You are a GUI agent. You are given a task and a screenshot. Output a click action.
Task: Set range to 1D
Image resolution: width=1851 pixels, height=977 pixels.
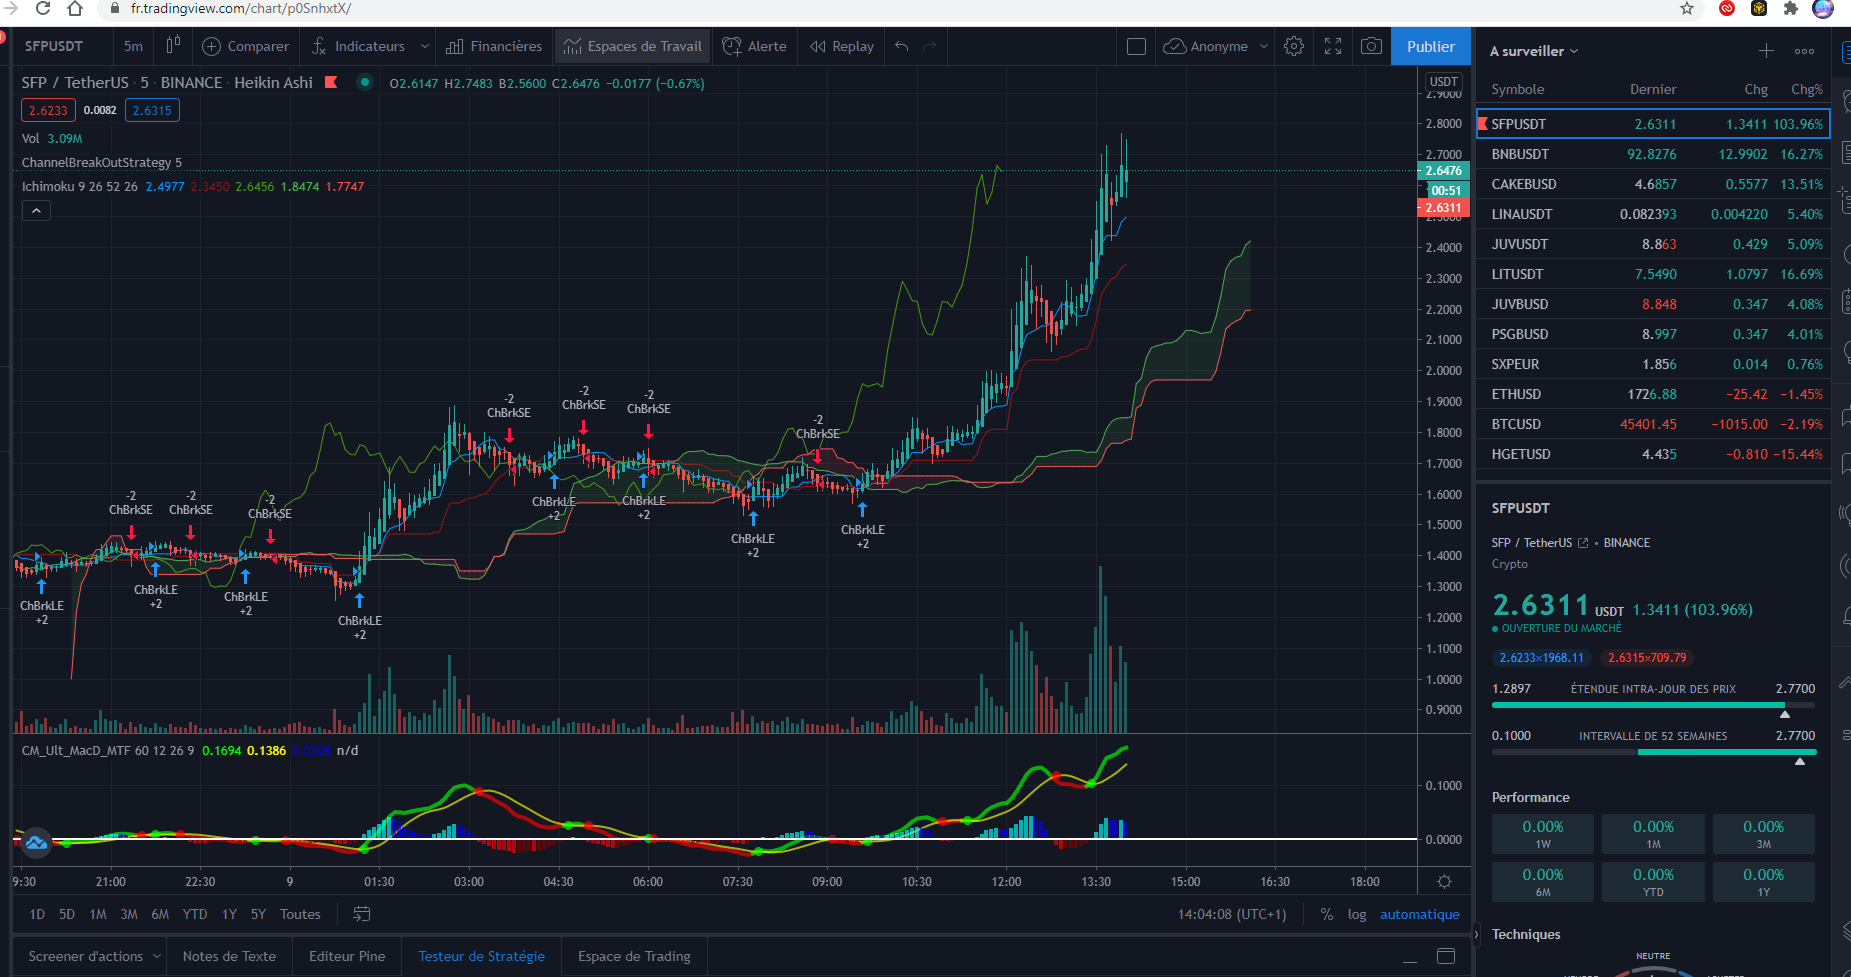[37, 914]
